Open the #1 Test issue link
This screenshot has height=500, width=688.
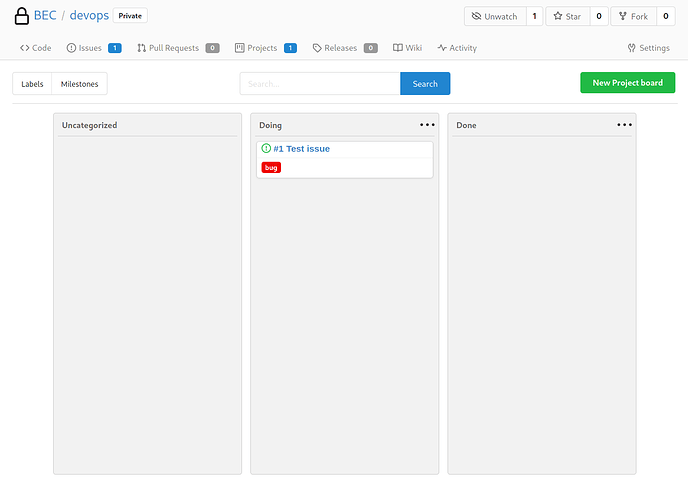pyautogui.click(x=301, y=149)
